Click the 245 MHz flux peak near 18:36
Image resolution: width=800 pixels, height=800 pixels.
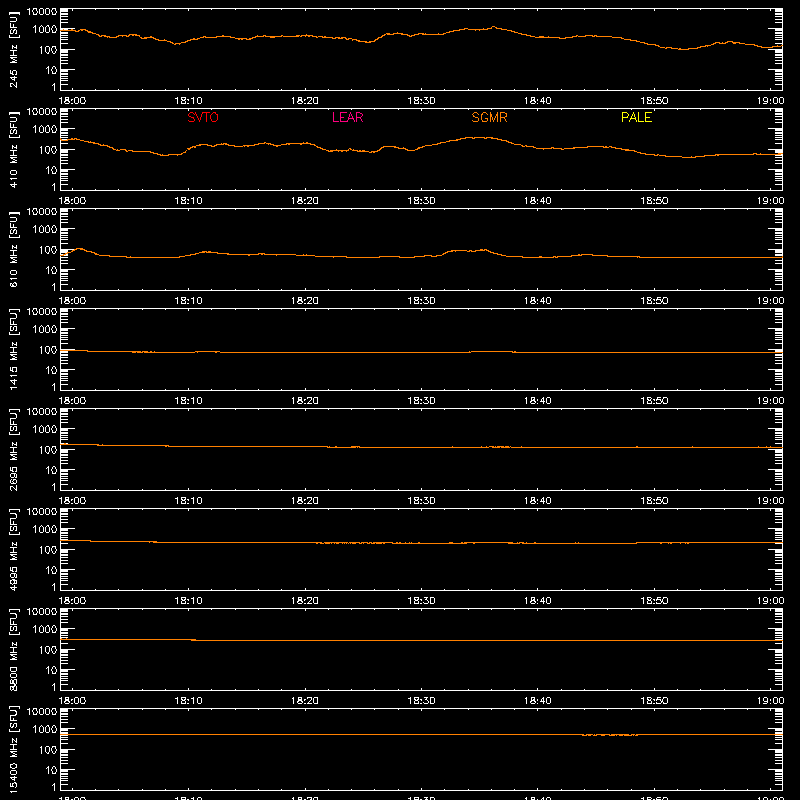click(493, 28)
